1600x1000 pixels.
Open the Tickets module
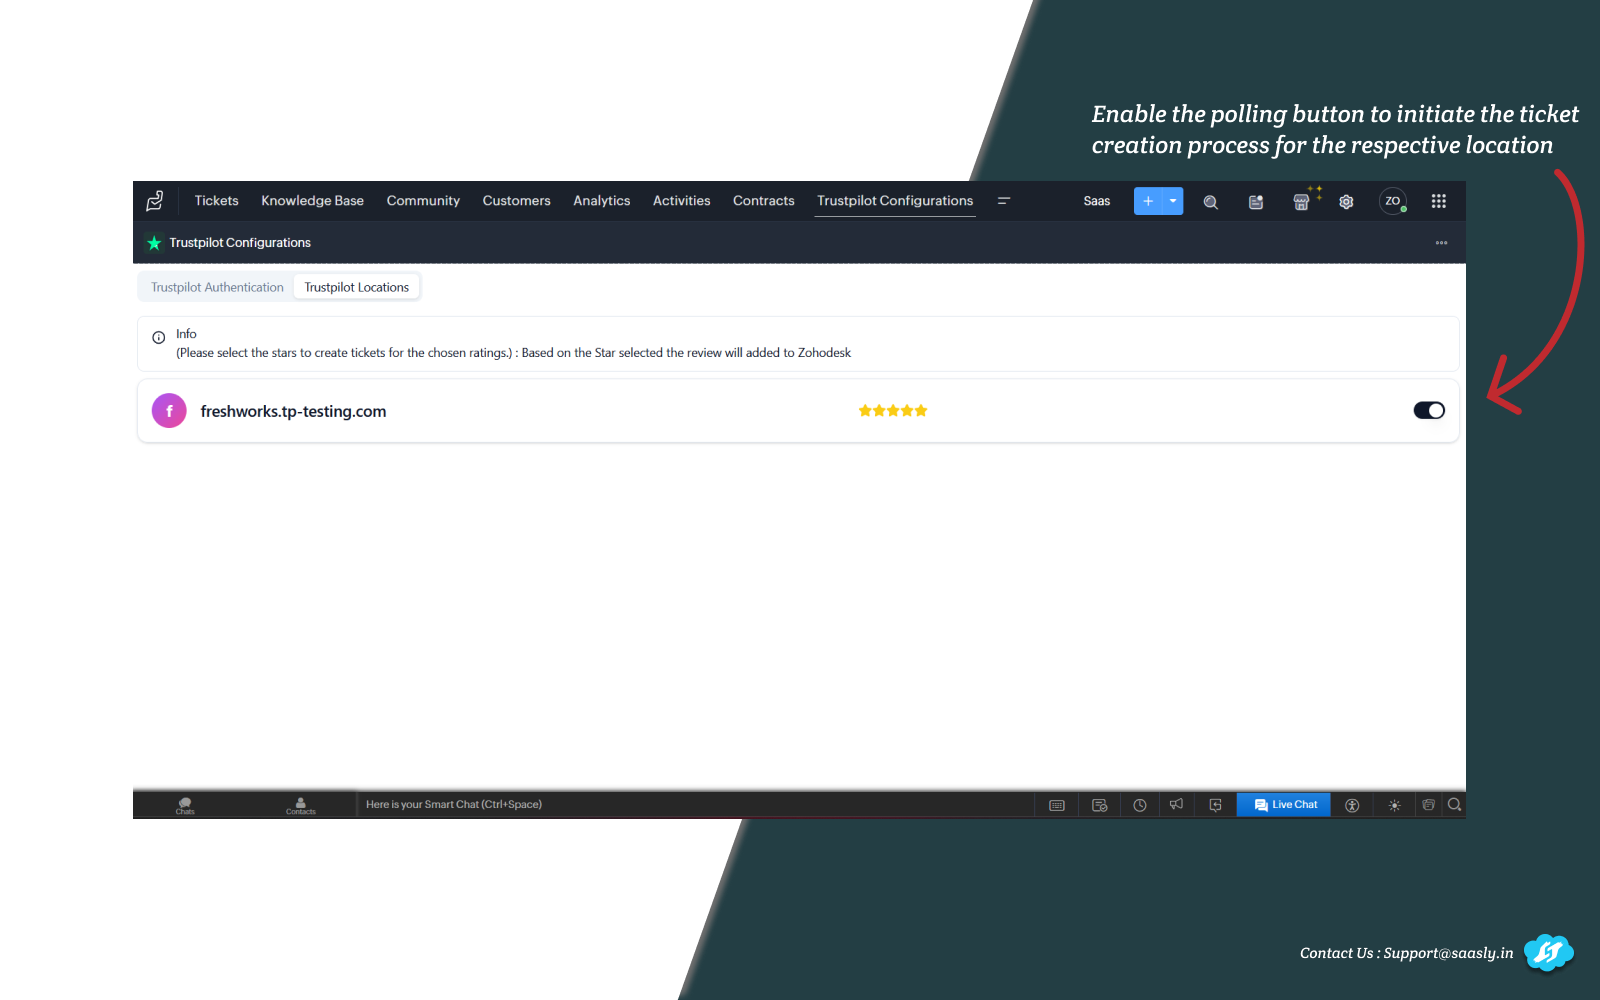(x=216, y=201)
